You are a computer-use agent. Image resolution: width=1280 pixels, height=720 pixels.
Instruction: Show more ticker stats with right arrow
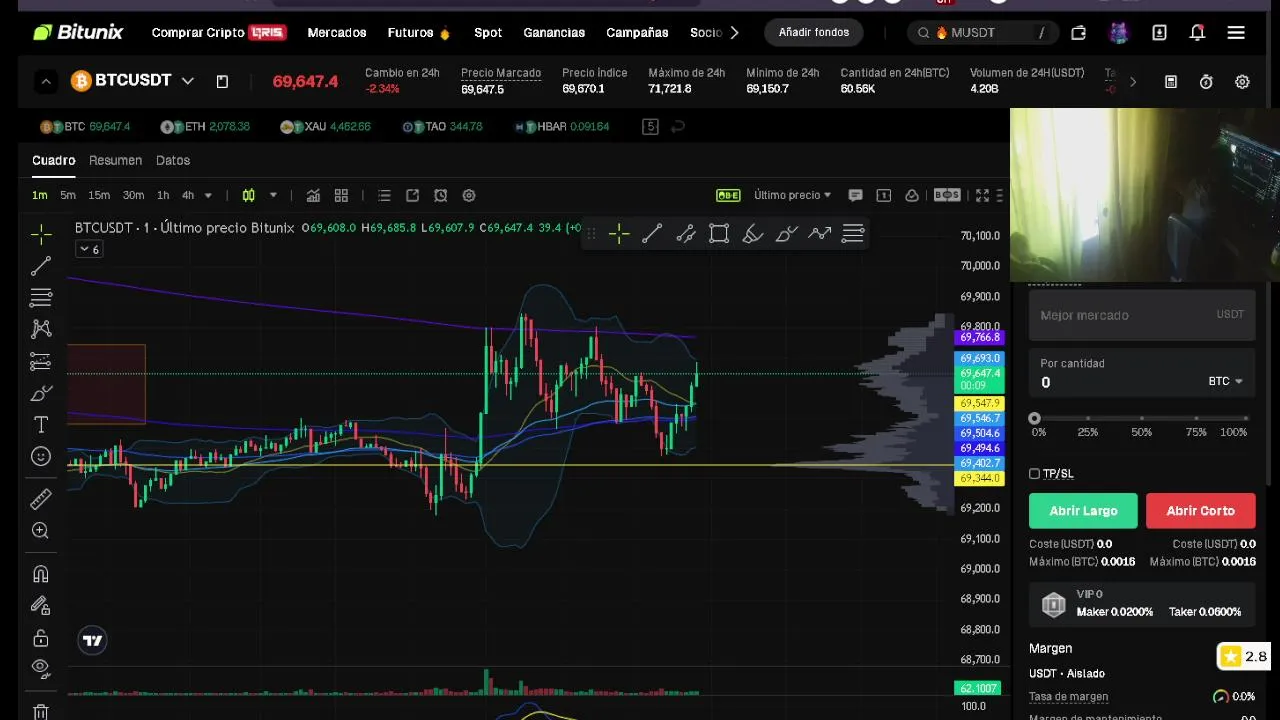tap(1133, 82)
